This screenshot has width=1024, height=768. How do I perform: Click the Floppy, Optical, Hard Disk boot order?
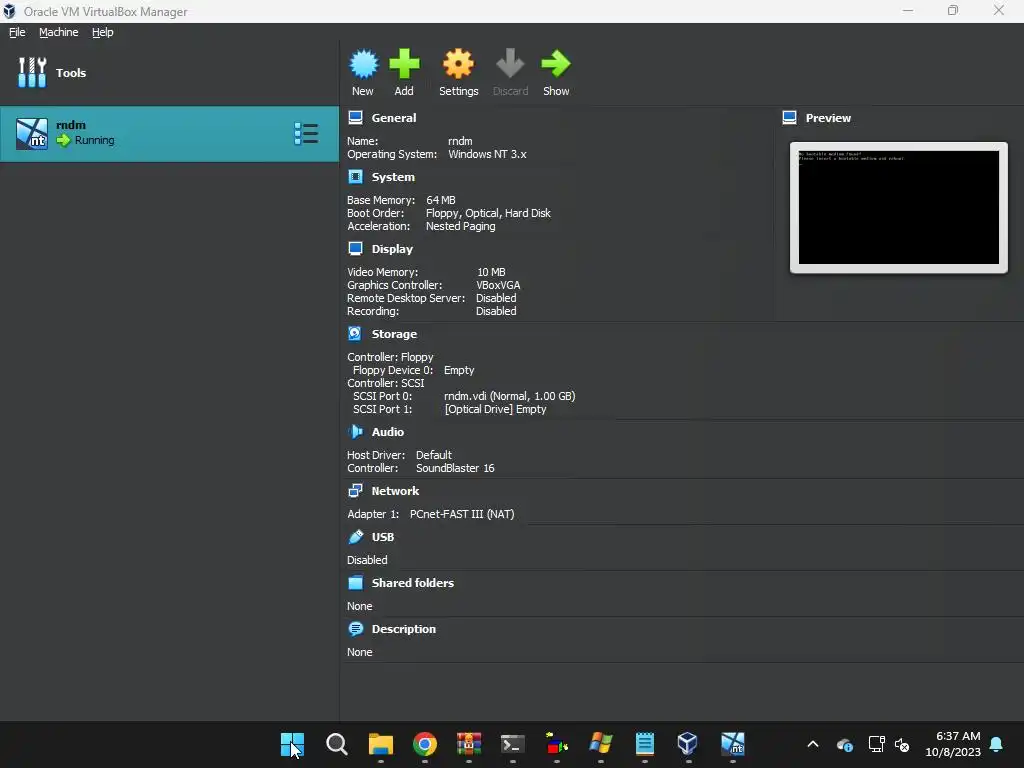(488, 213)
